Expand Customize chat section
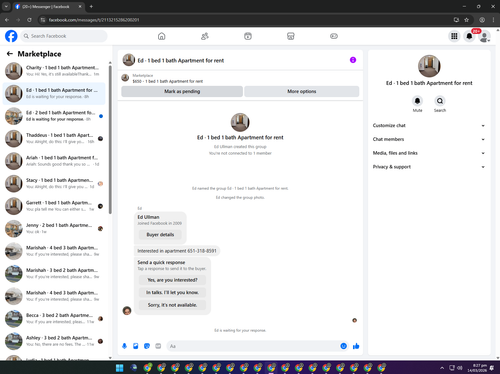 click(429, 125)
